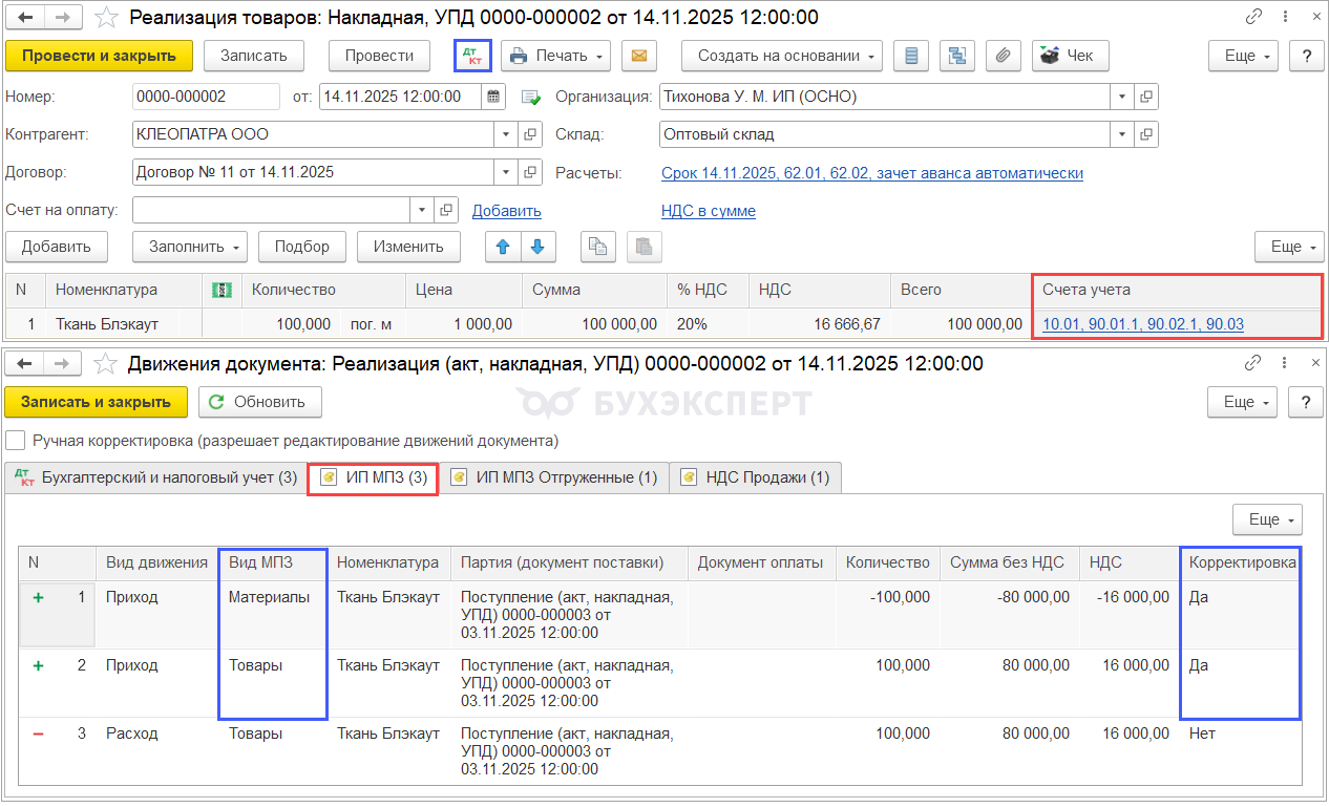The width and height of the screenshot is (1329, 806).
Task: Copy rows with the copy icon above the table
Action: pyautogui.click(x=598, y=246)
